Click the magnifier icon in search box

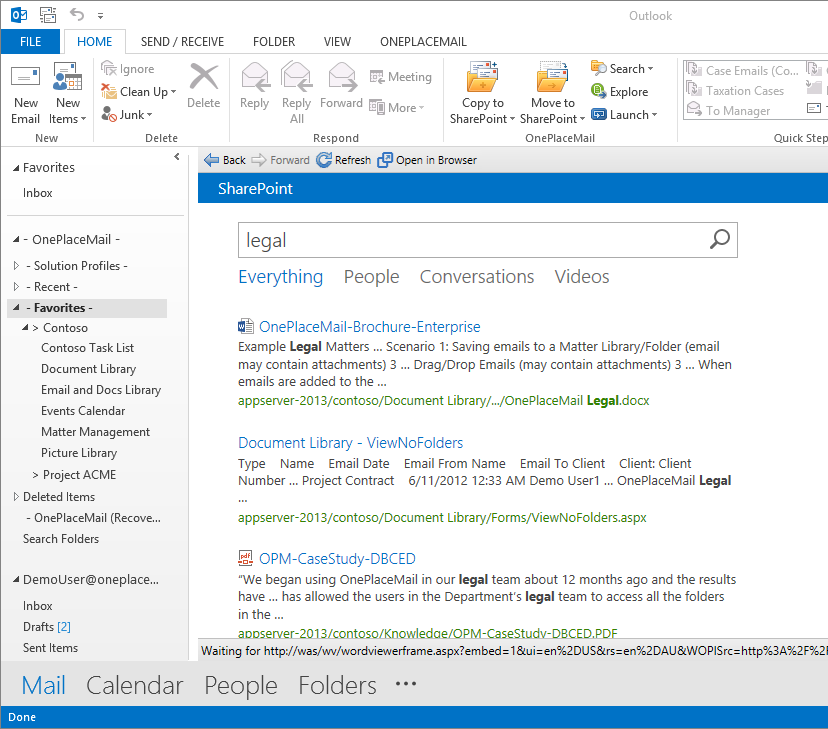pos(719,239)
